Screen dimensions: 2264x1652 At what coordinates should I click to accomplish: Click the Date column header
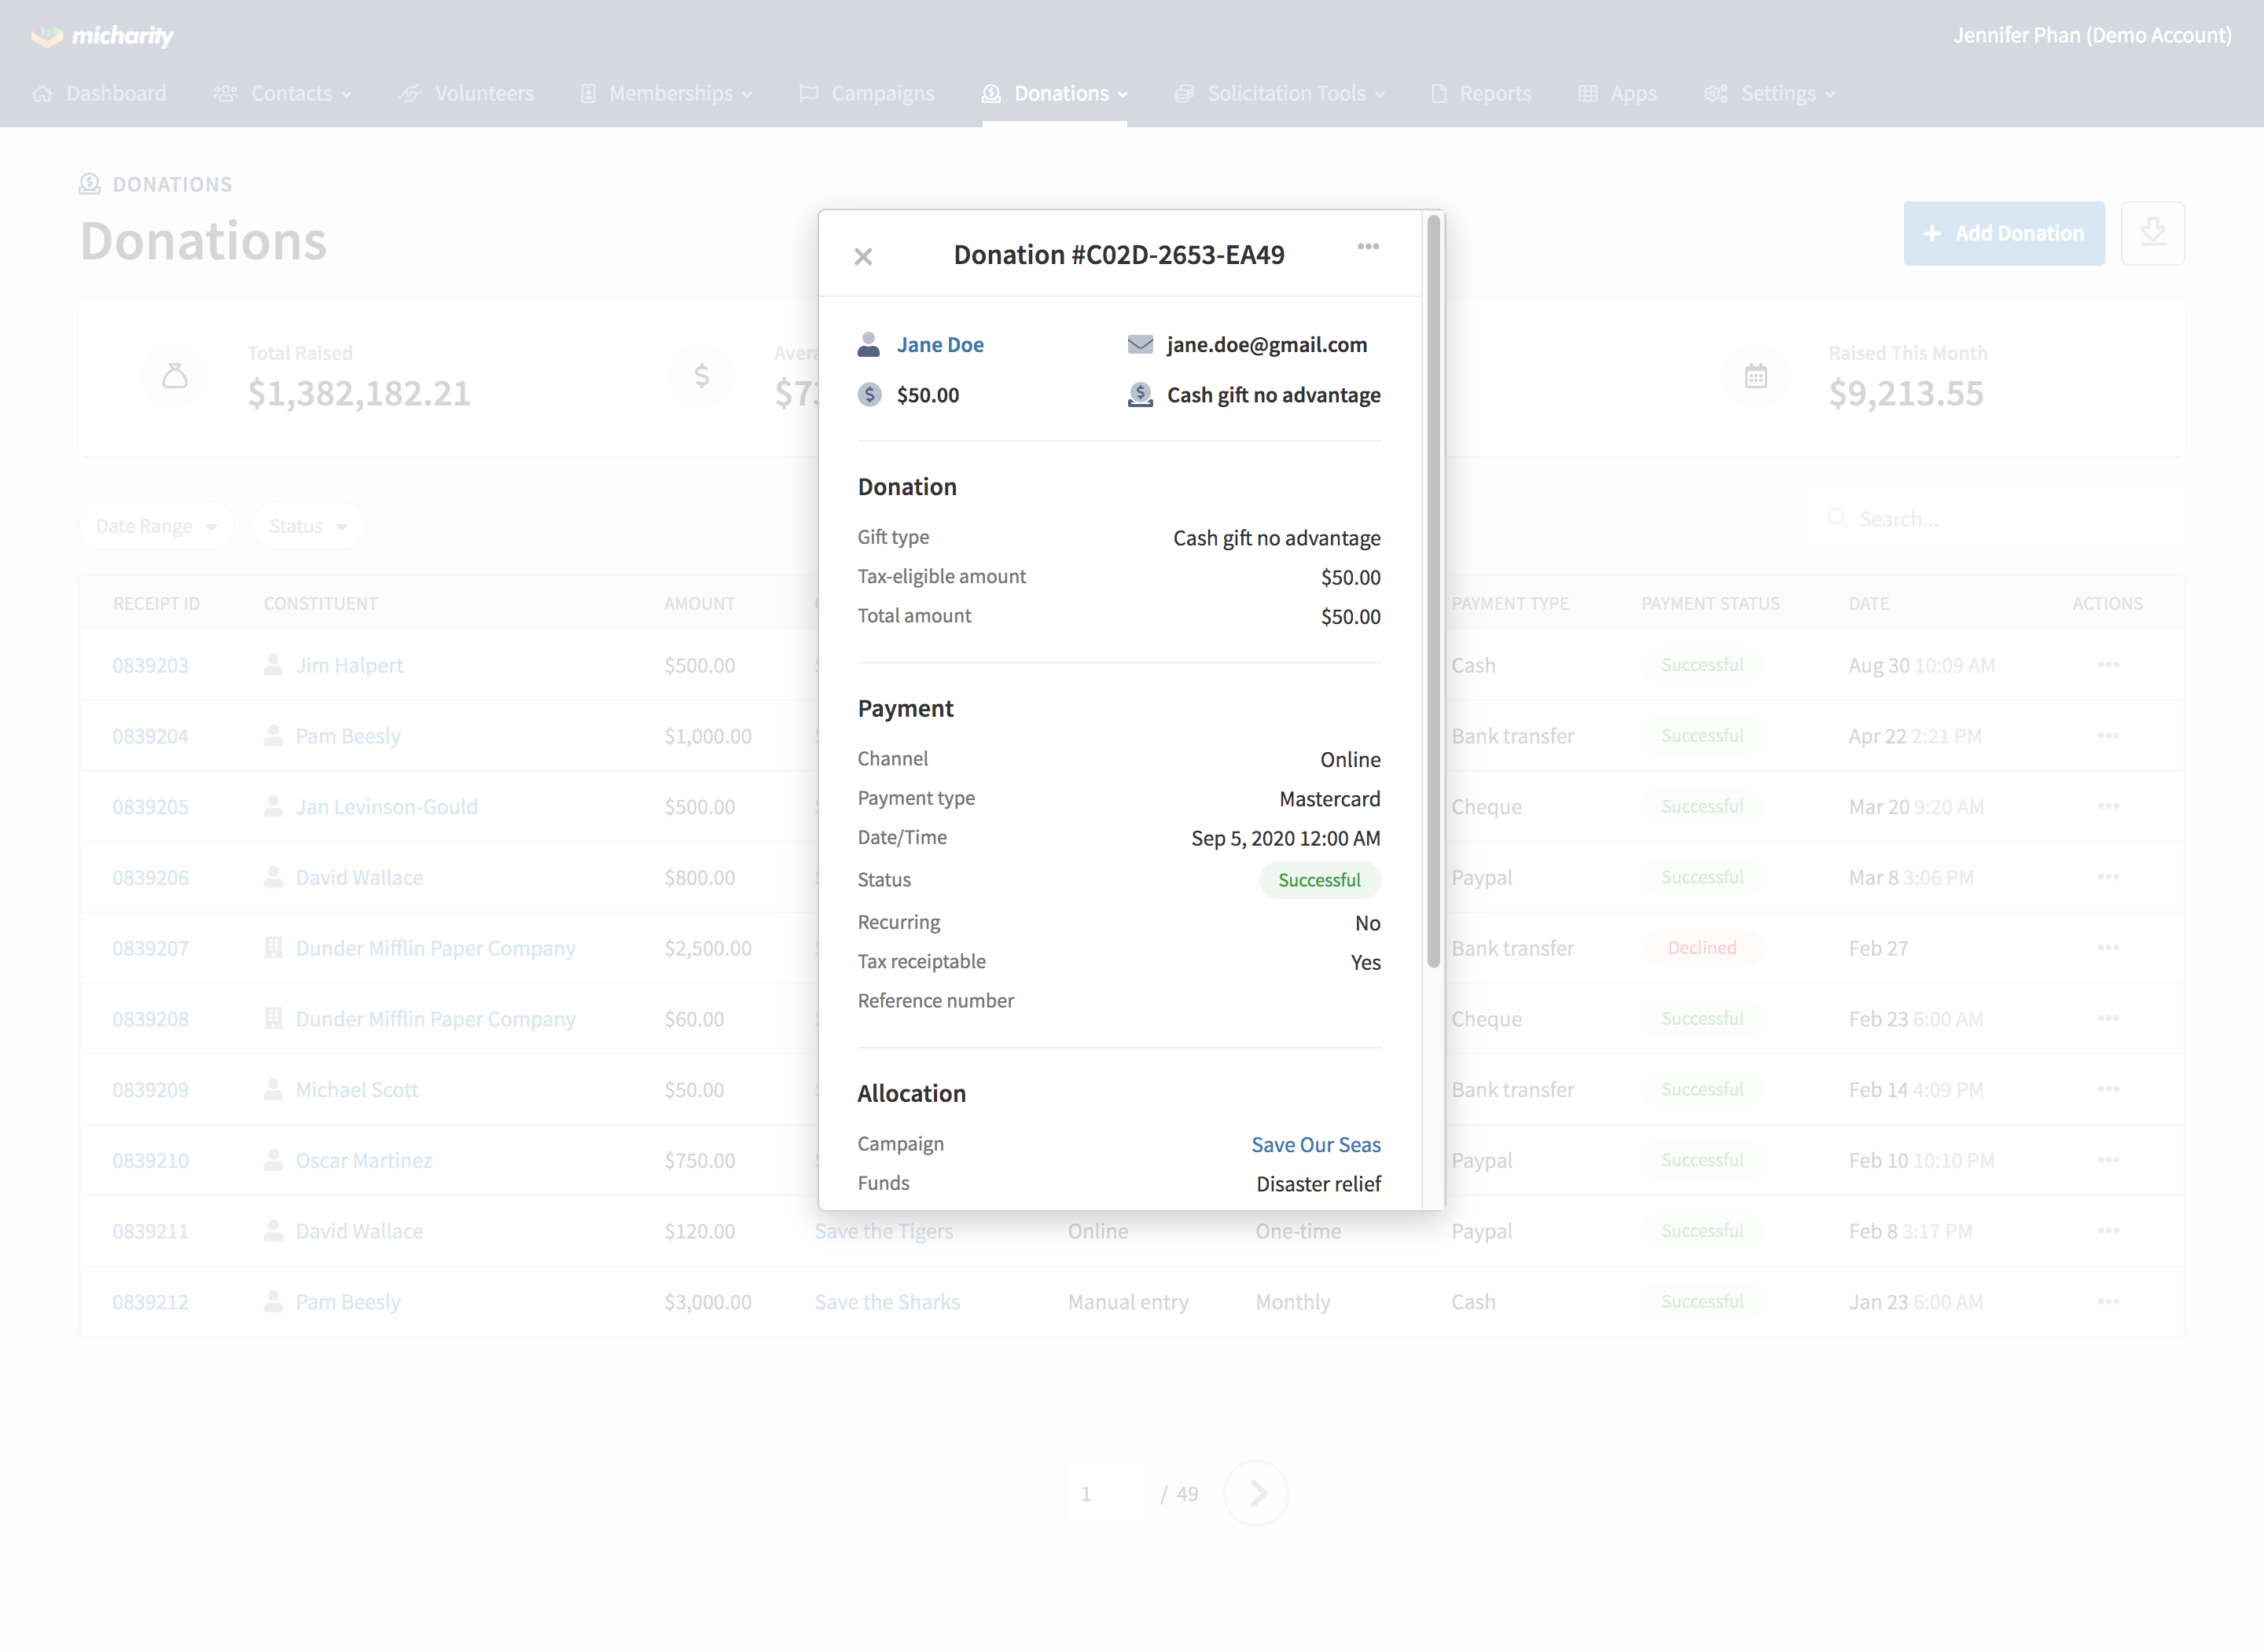pos(1868,604)
